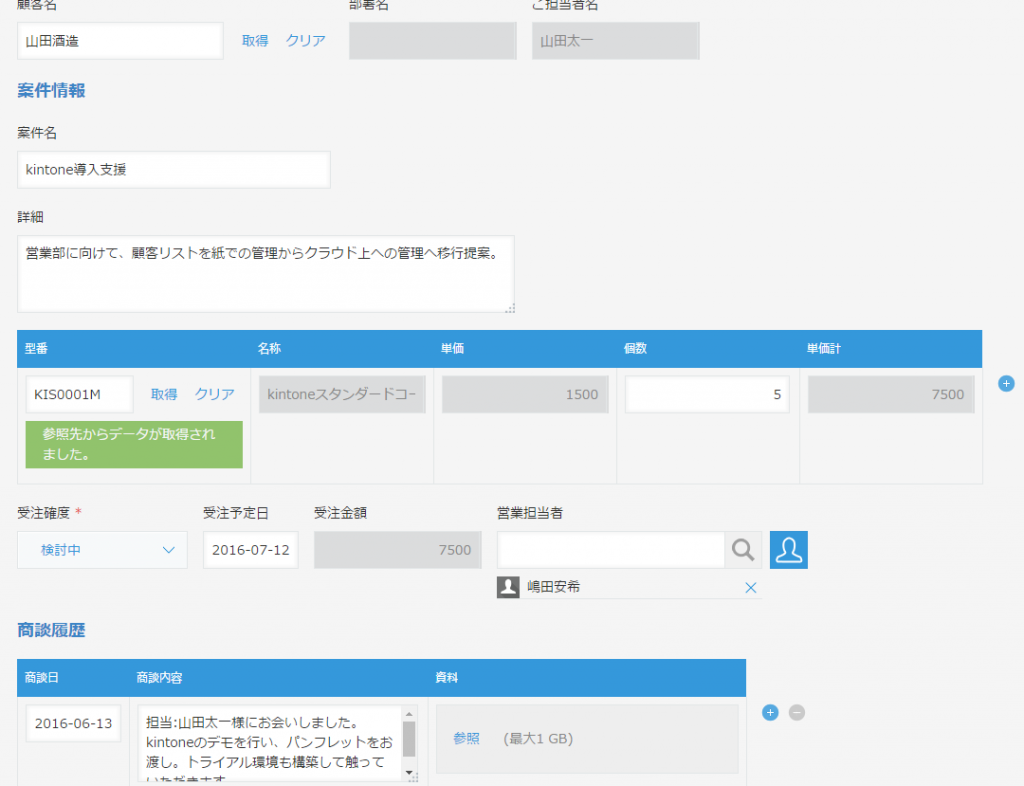Click the 受注金額 field label
Image resolution: width=1024 pixels, height=786 pixels.
pyautogui.click(x=340, y=513)
